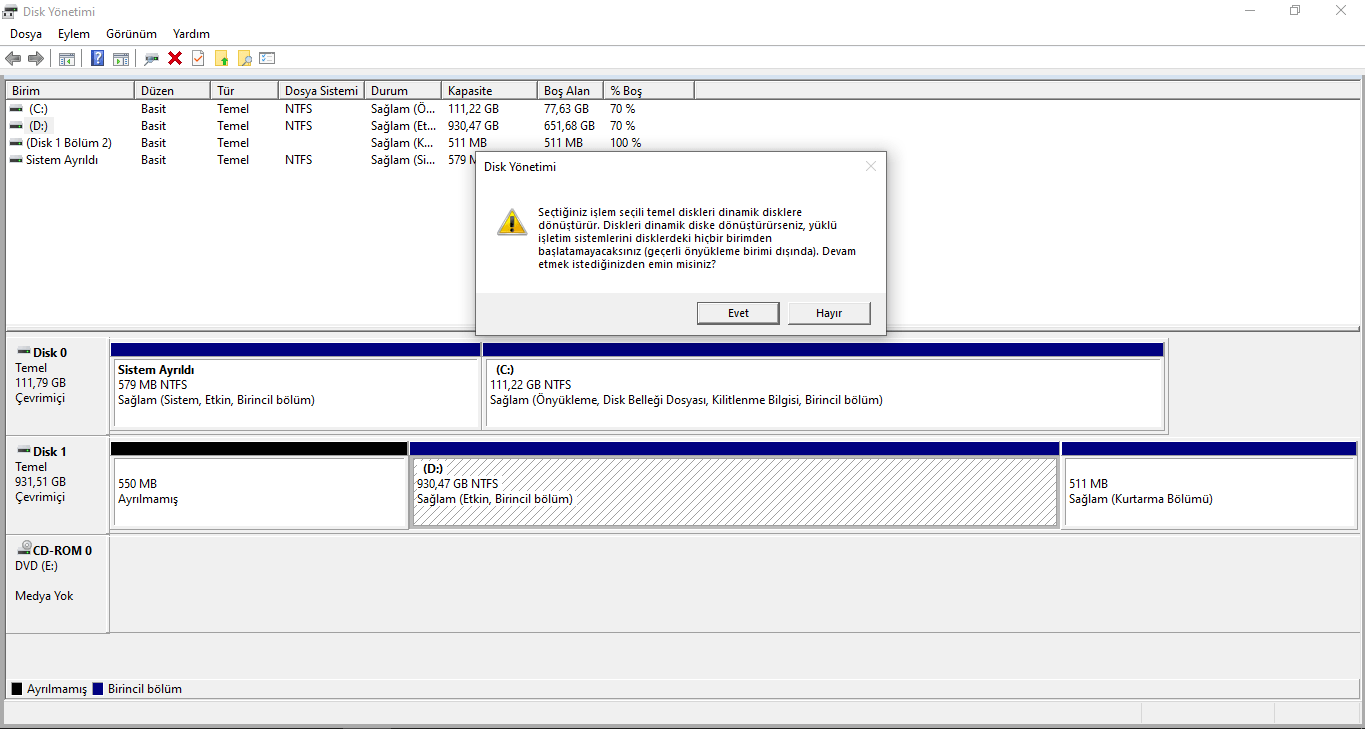Image resolution: width=1365 pixels, height=729 pixels.
Task: Click the yellow page with magnifier icon
Action: (244, 58)
